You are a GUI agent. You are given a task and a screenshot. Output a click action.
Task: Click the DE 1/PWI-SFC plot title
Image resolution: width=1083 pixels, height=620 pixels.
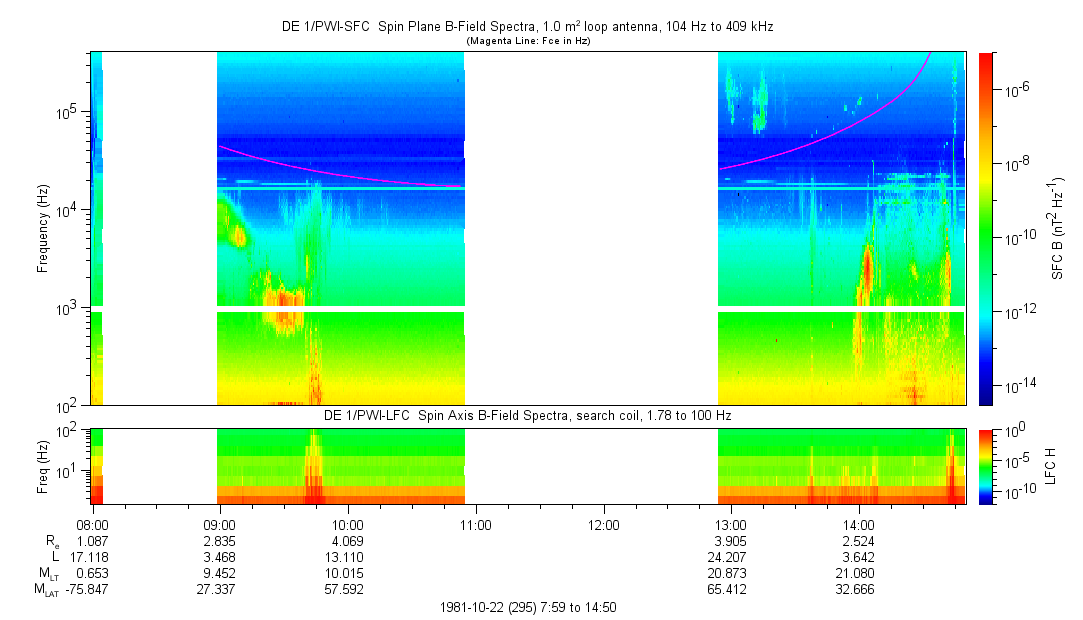527,27
